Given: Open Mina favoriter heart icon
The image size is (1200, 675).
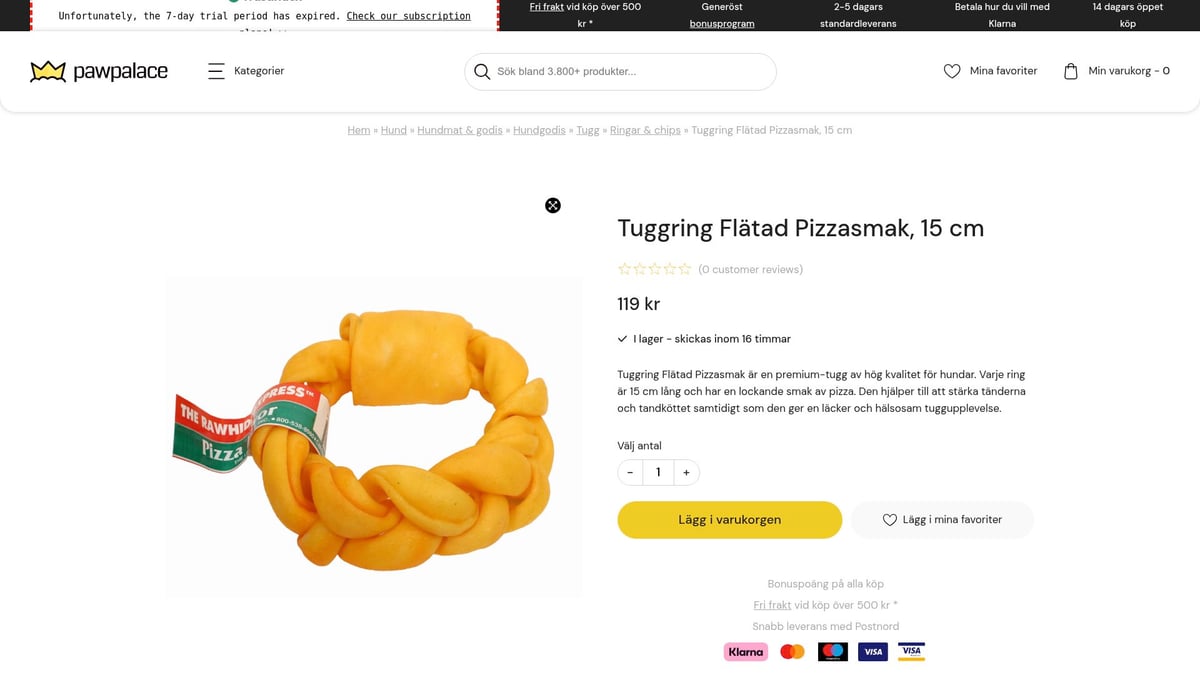Looking at the screenshot, I should click(951, 70).
